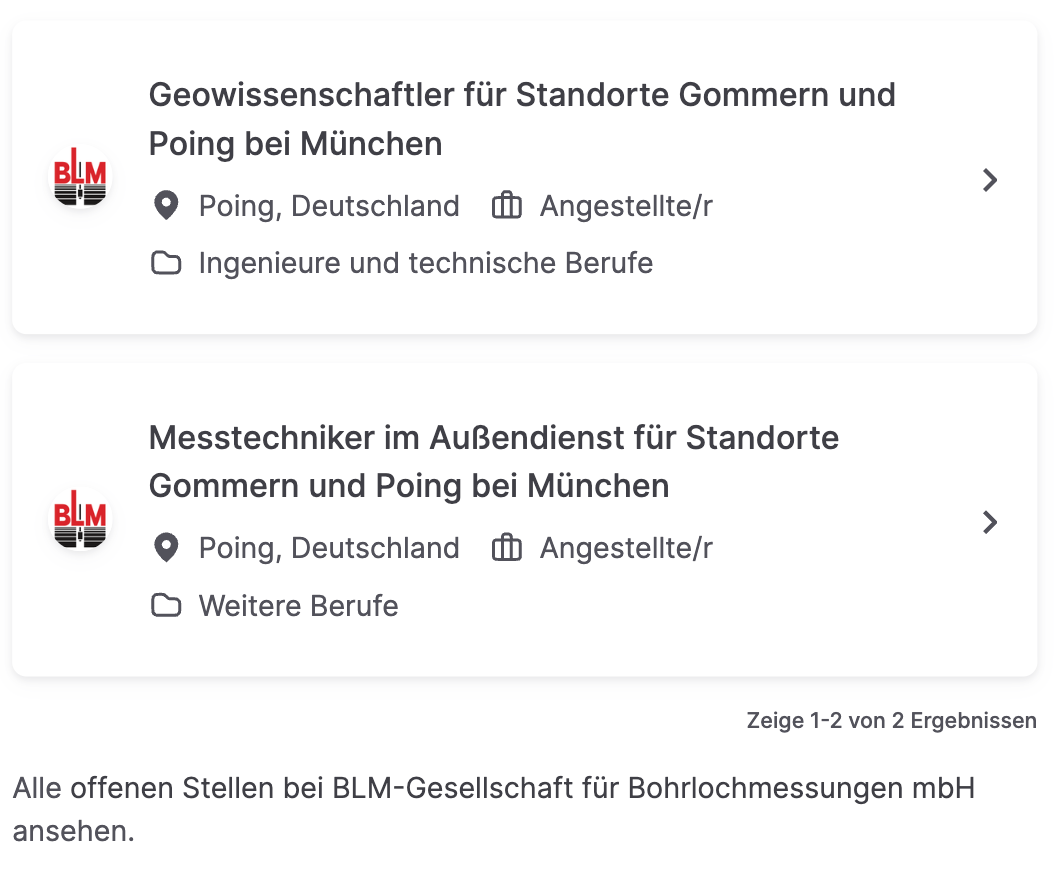The width and height of the screenshot is (1058, 872).
Task: Click location pin icon in Messtechniker card
Action: (x=166, y=548)
